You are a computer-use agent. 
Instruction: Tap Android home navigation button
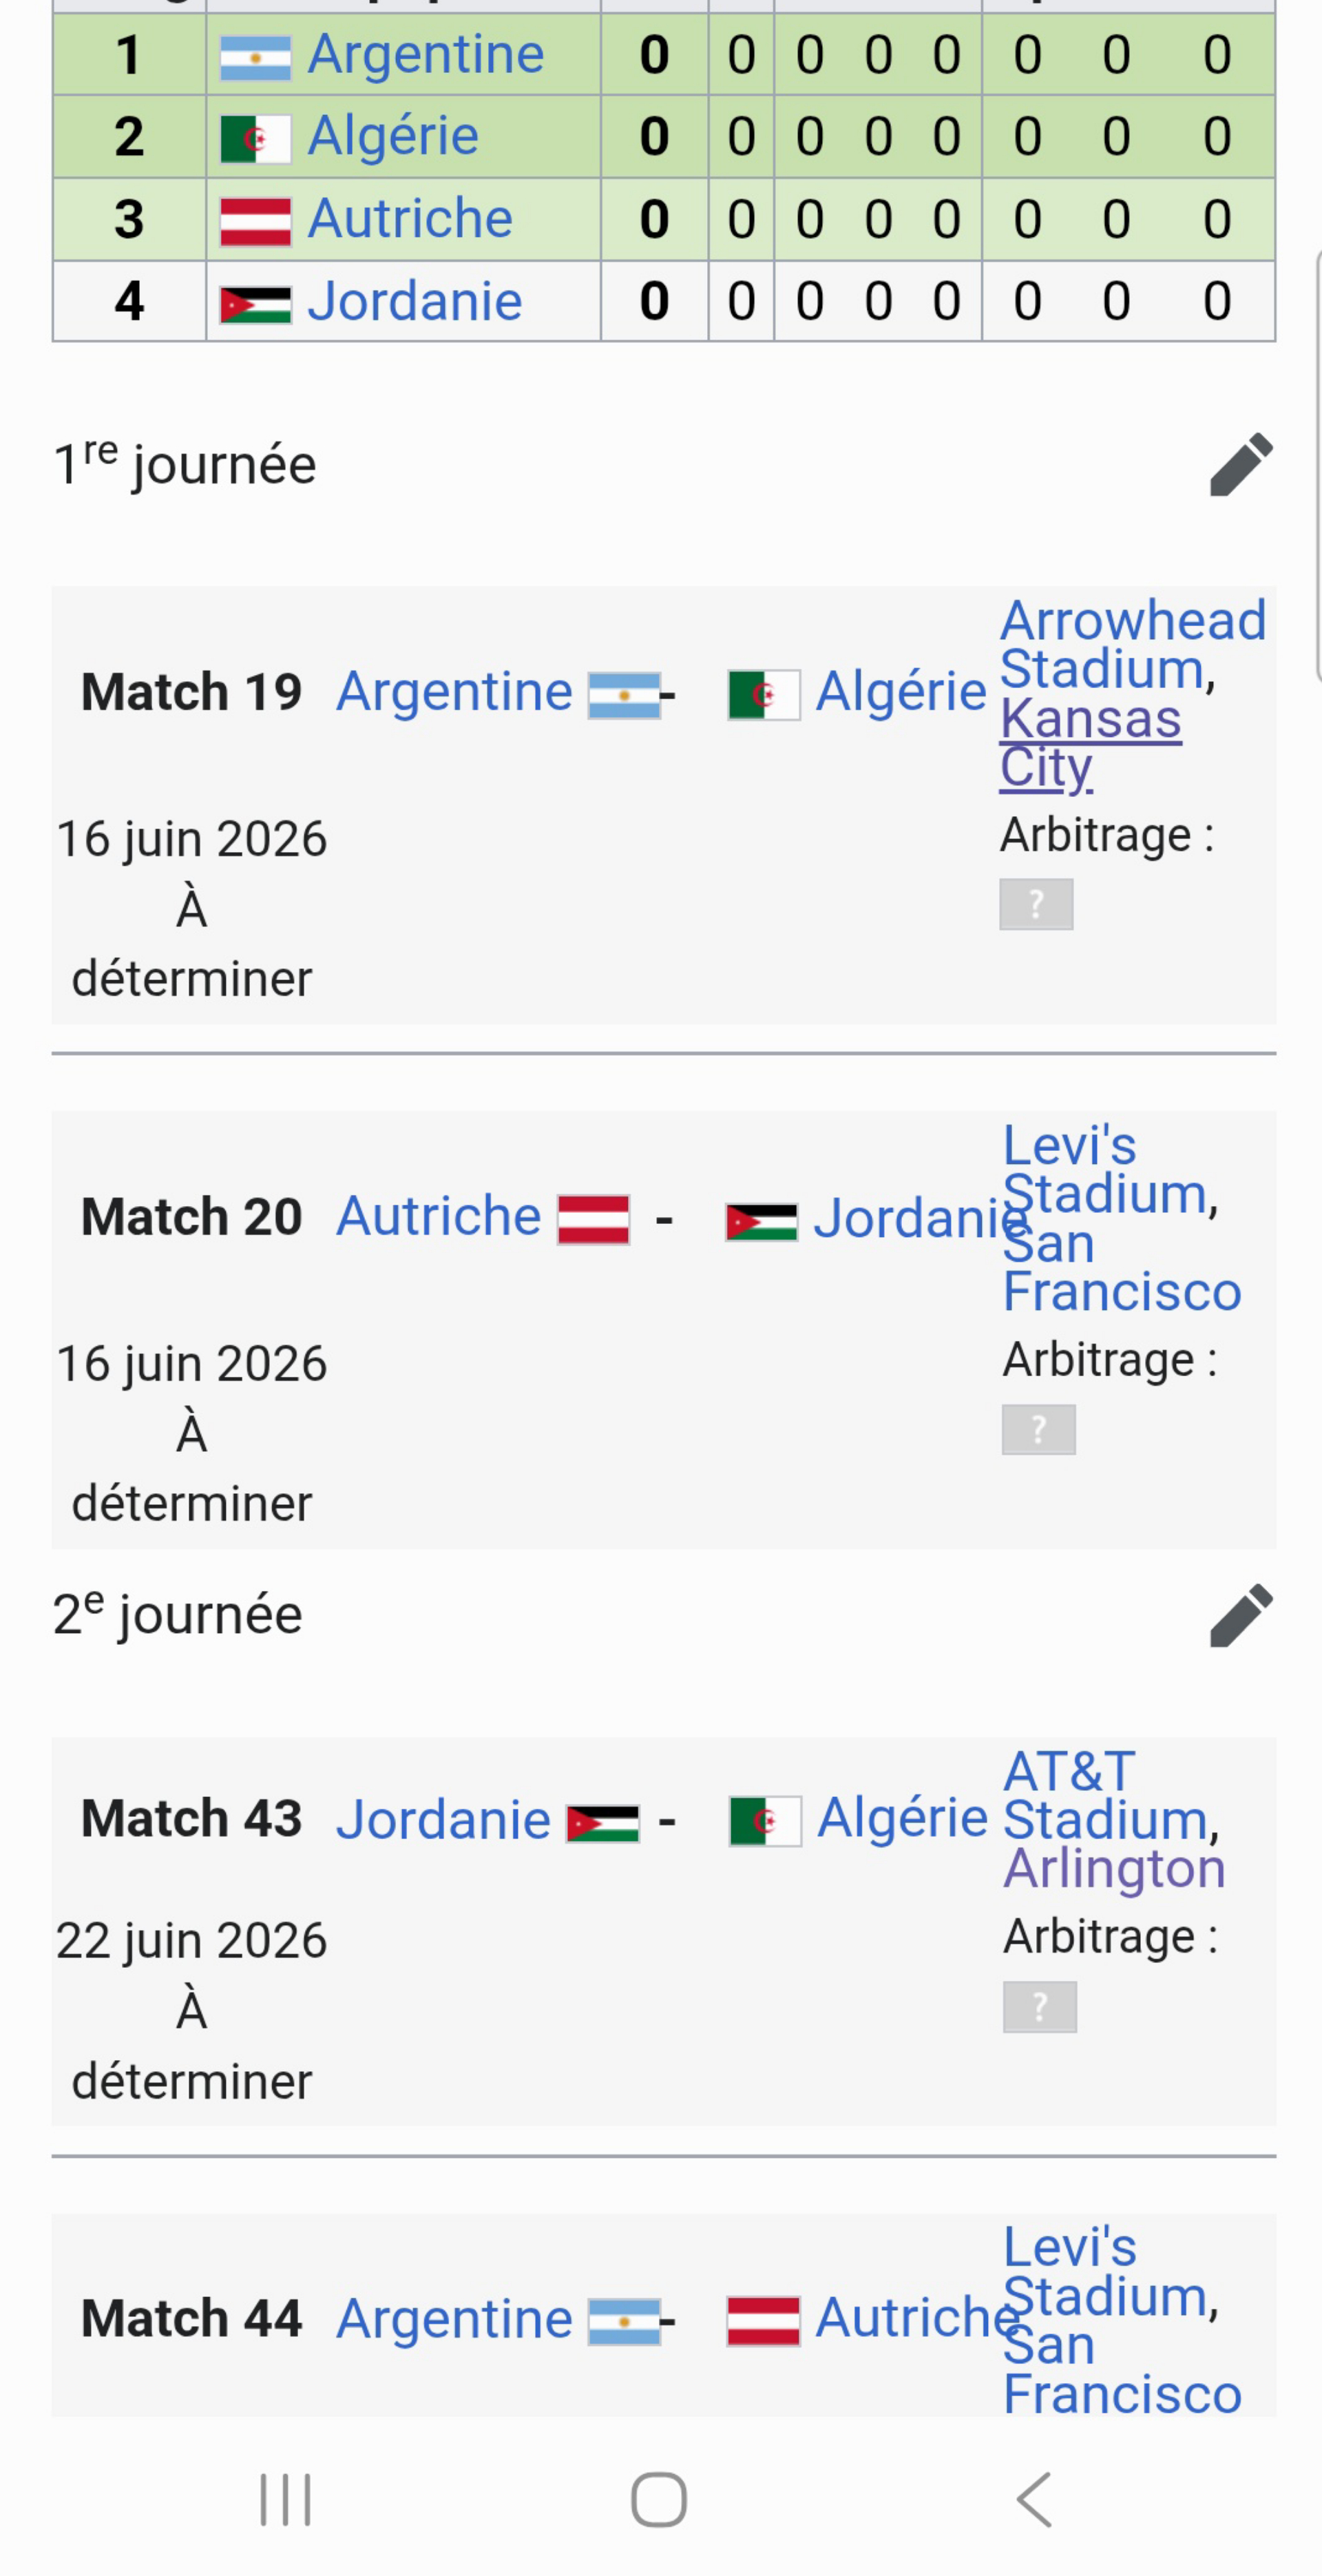659,2499
